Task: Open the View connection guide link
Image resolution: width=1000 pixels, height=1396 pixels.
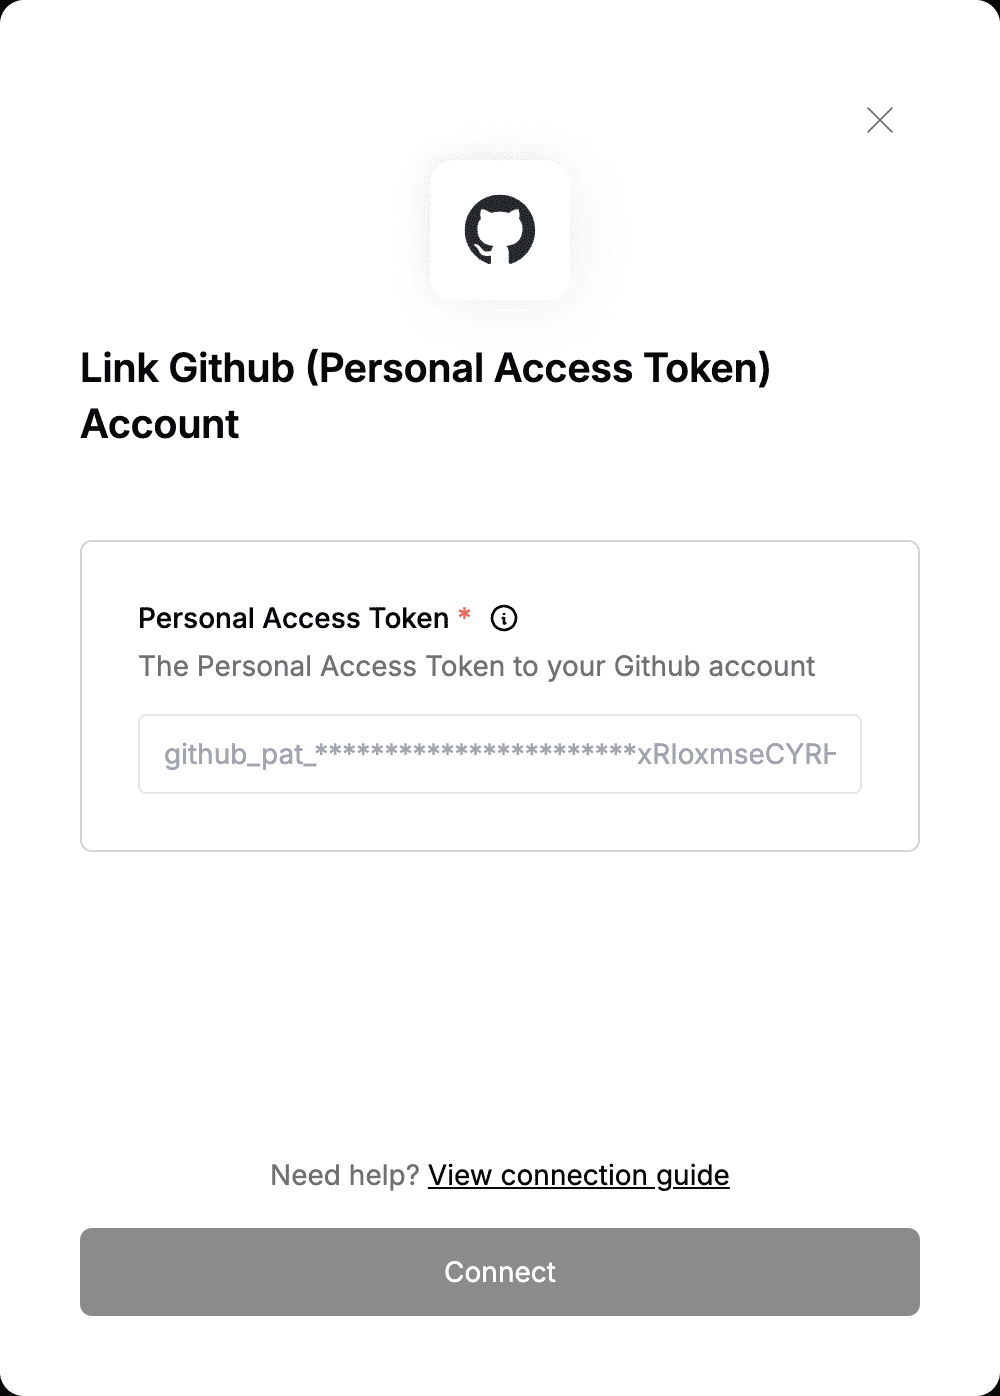Action: point(579,1175)
